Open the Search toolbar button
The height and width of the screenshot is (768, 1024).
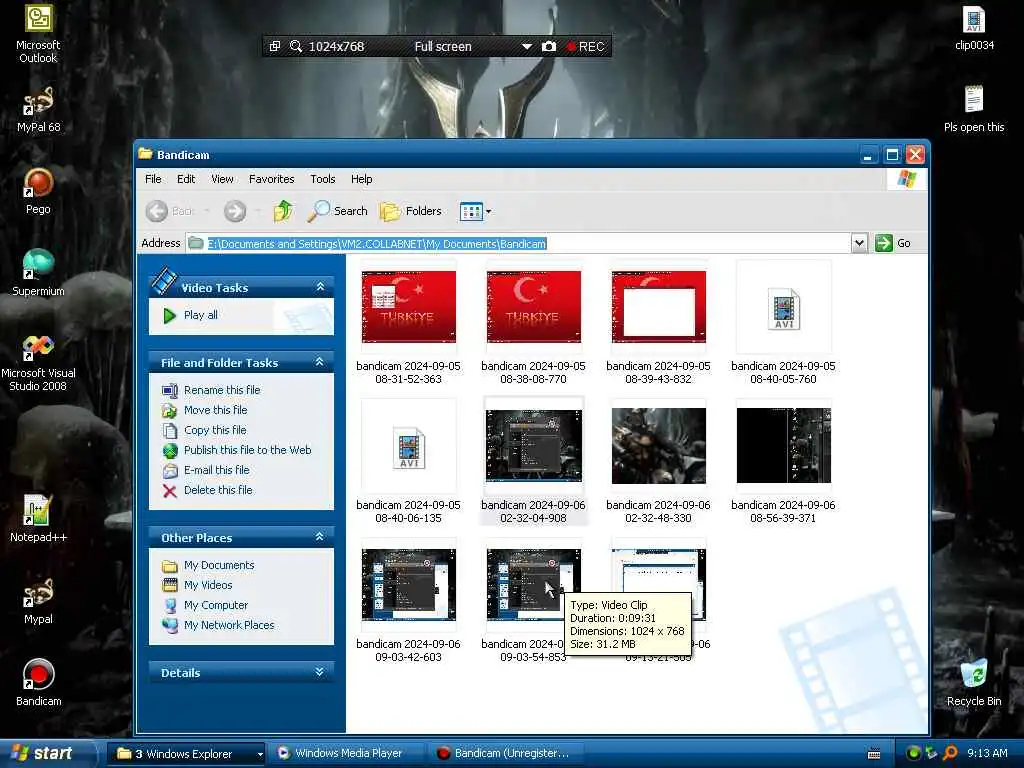tap(338, 211)
